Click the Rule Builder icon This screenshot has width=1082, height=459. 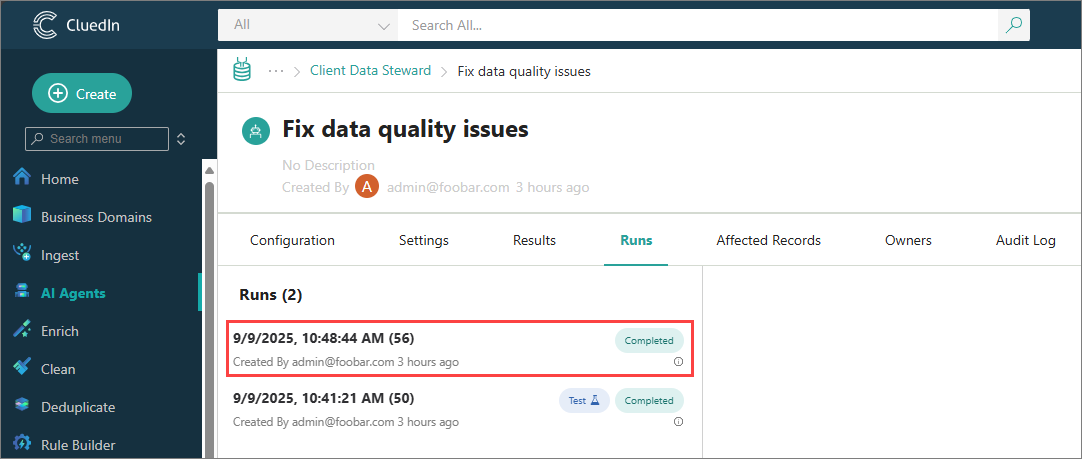[x=22, y=444]
